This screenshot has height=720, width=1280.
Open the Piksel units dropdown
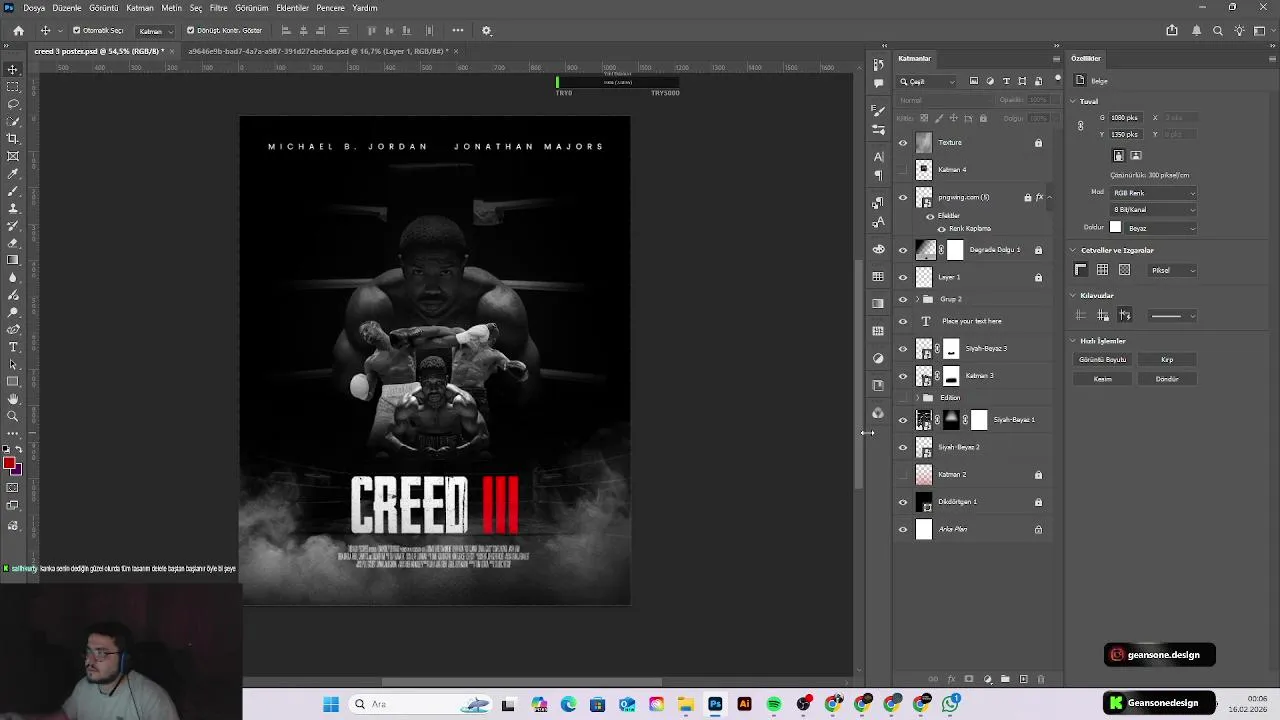point(1171,270)
